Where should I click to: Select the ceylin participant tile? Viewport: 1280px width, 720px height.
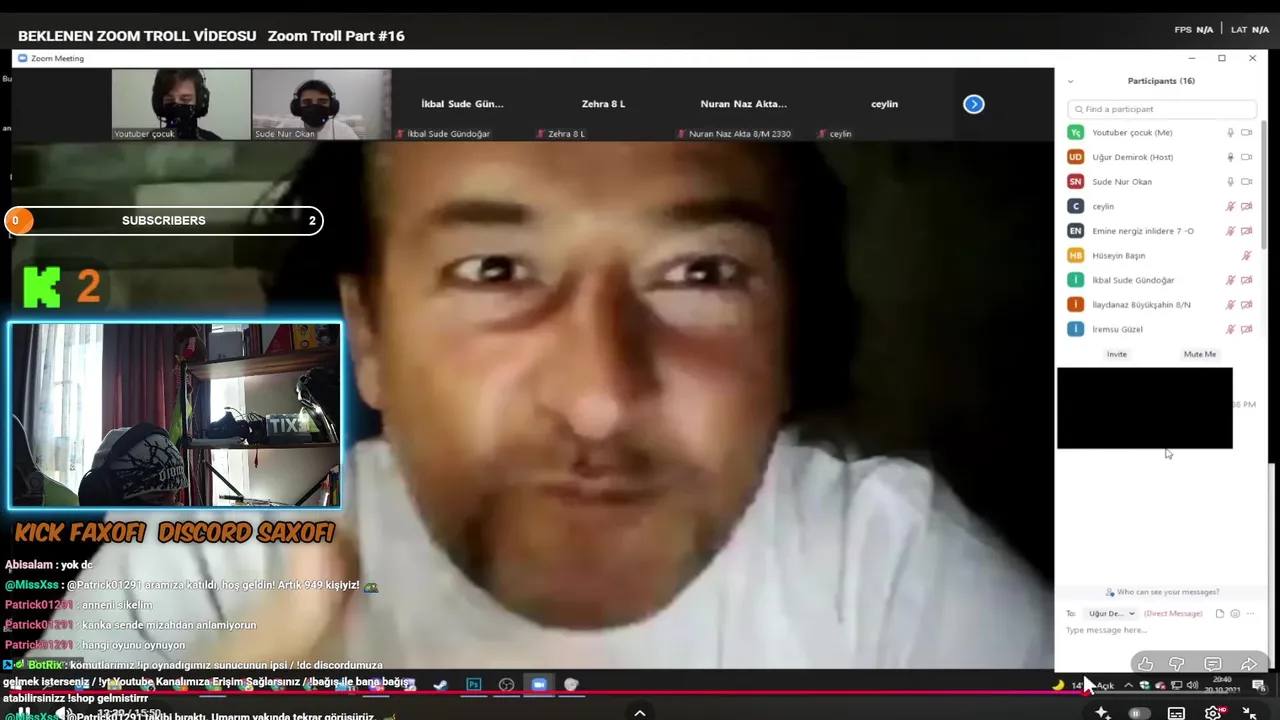(884, 104)
